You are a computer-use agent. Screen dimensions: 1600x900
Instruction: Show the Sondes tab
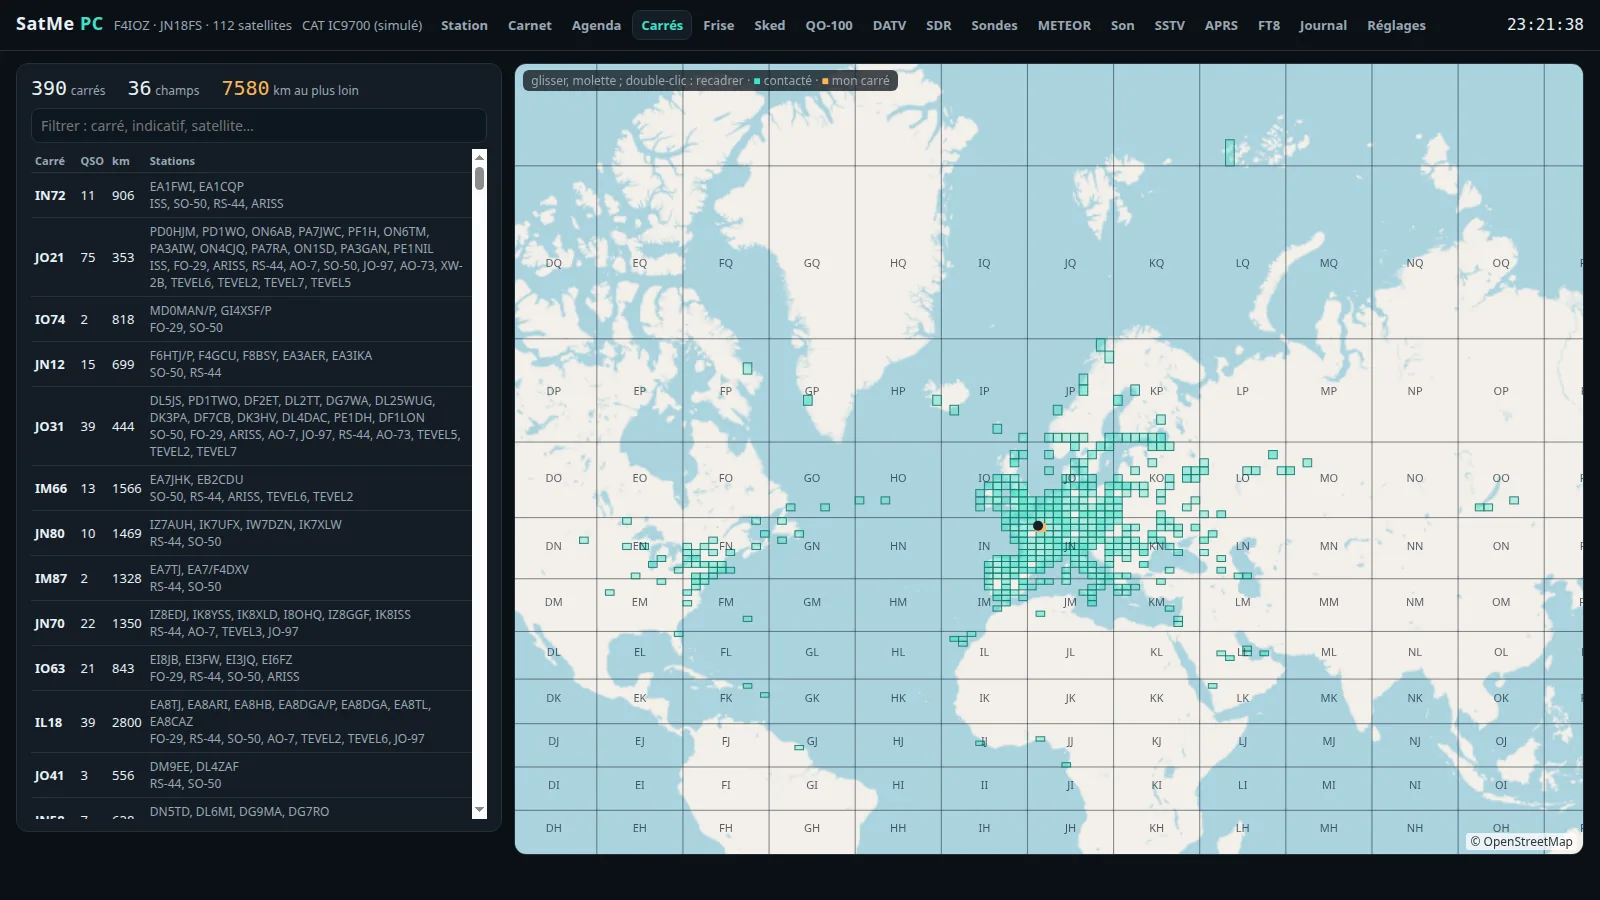tap(994, 25)
